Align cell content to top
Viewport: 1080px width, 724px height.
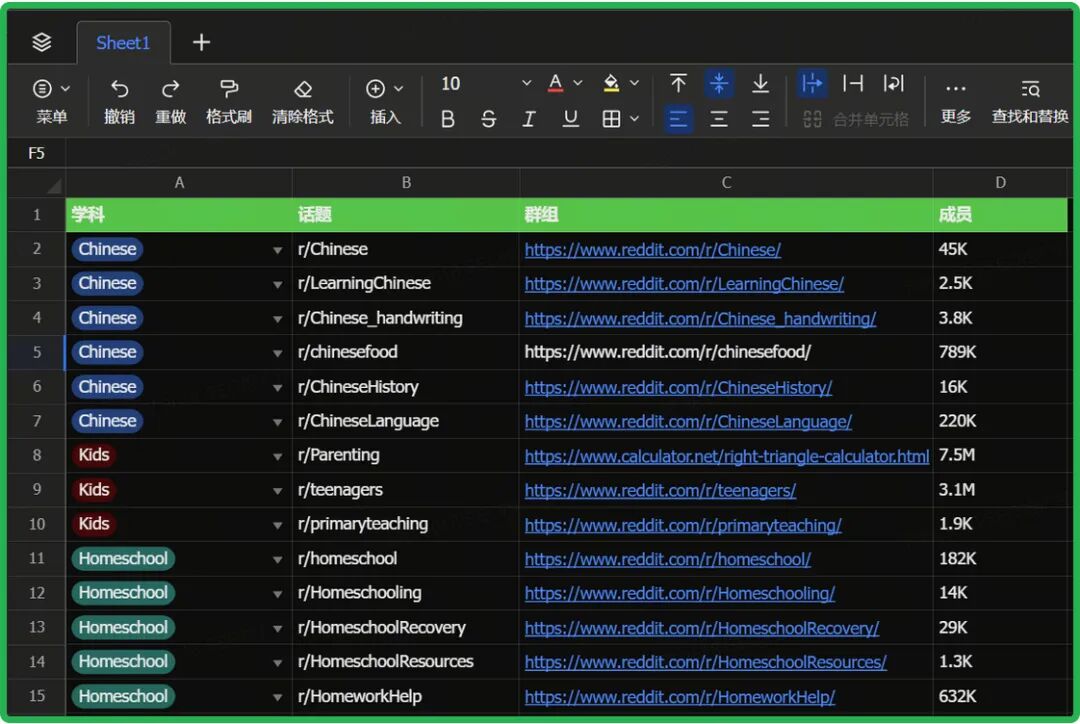[678, 83]
